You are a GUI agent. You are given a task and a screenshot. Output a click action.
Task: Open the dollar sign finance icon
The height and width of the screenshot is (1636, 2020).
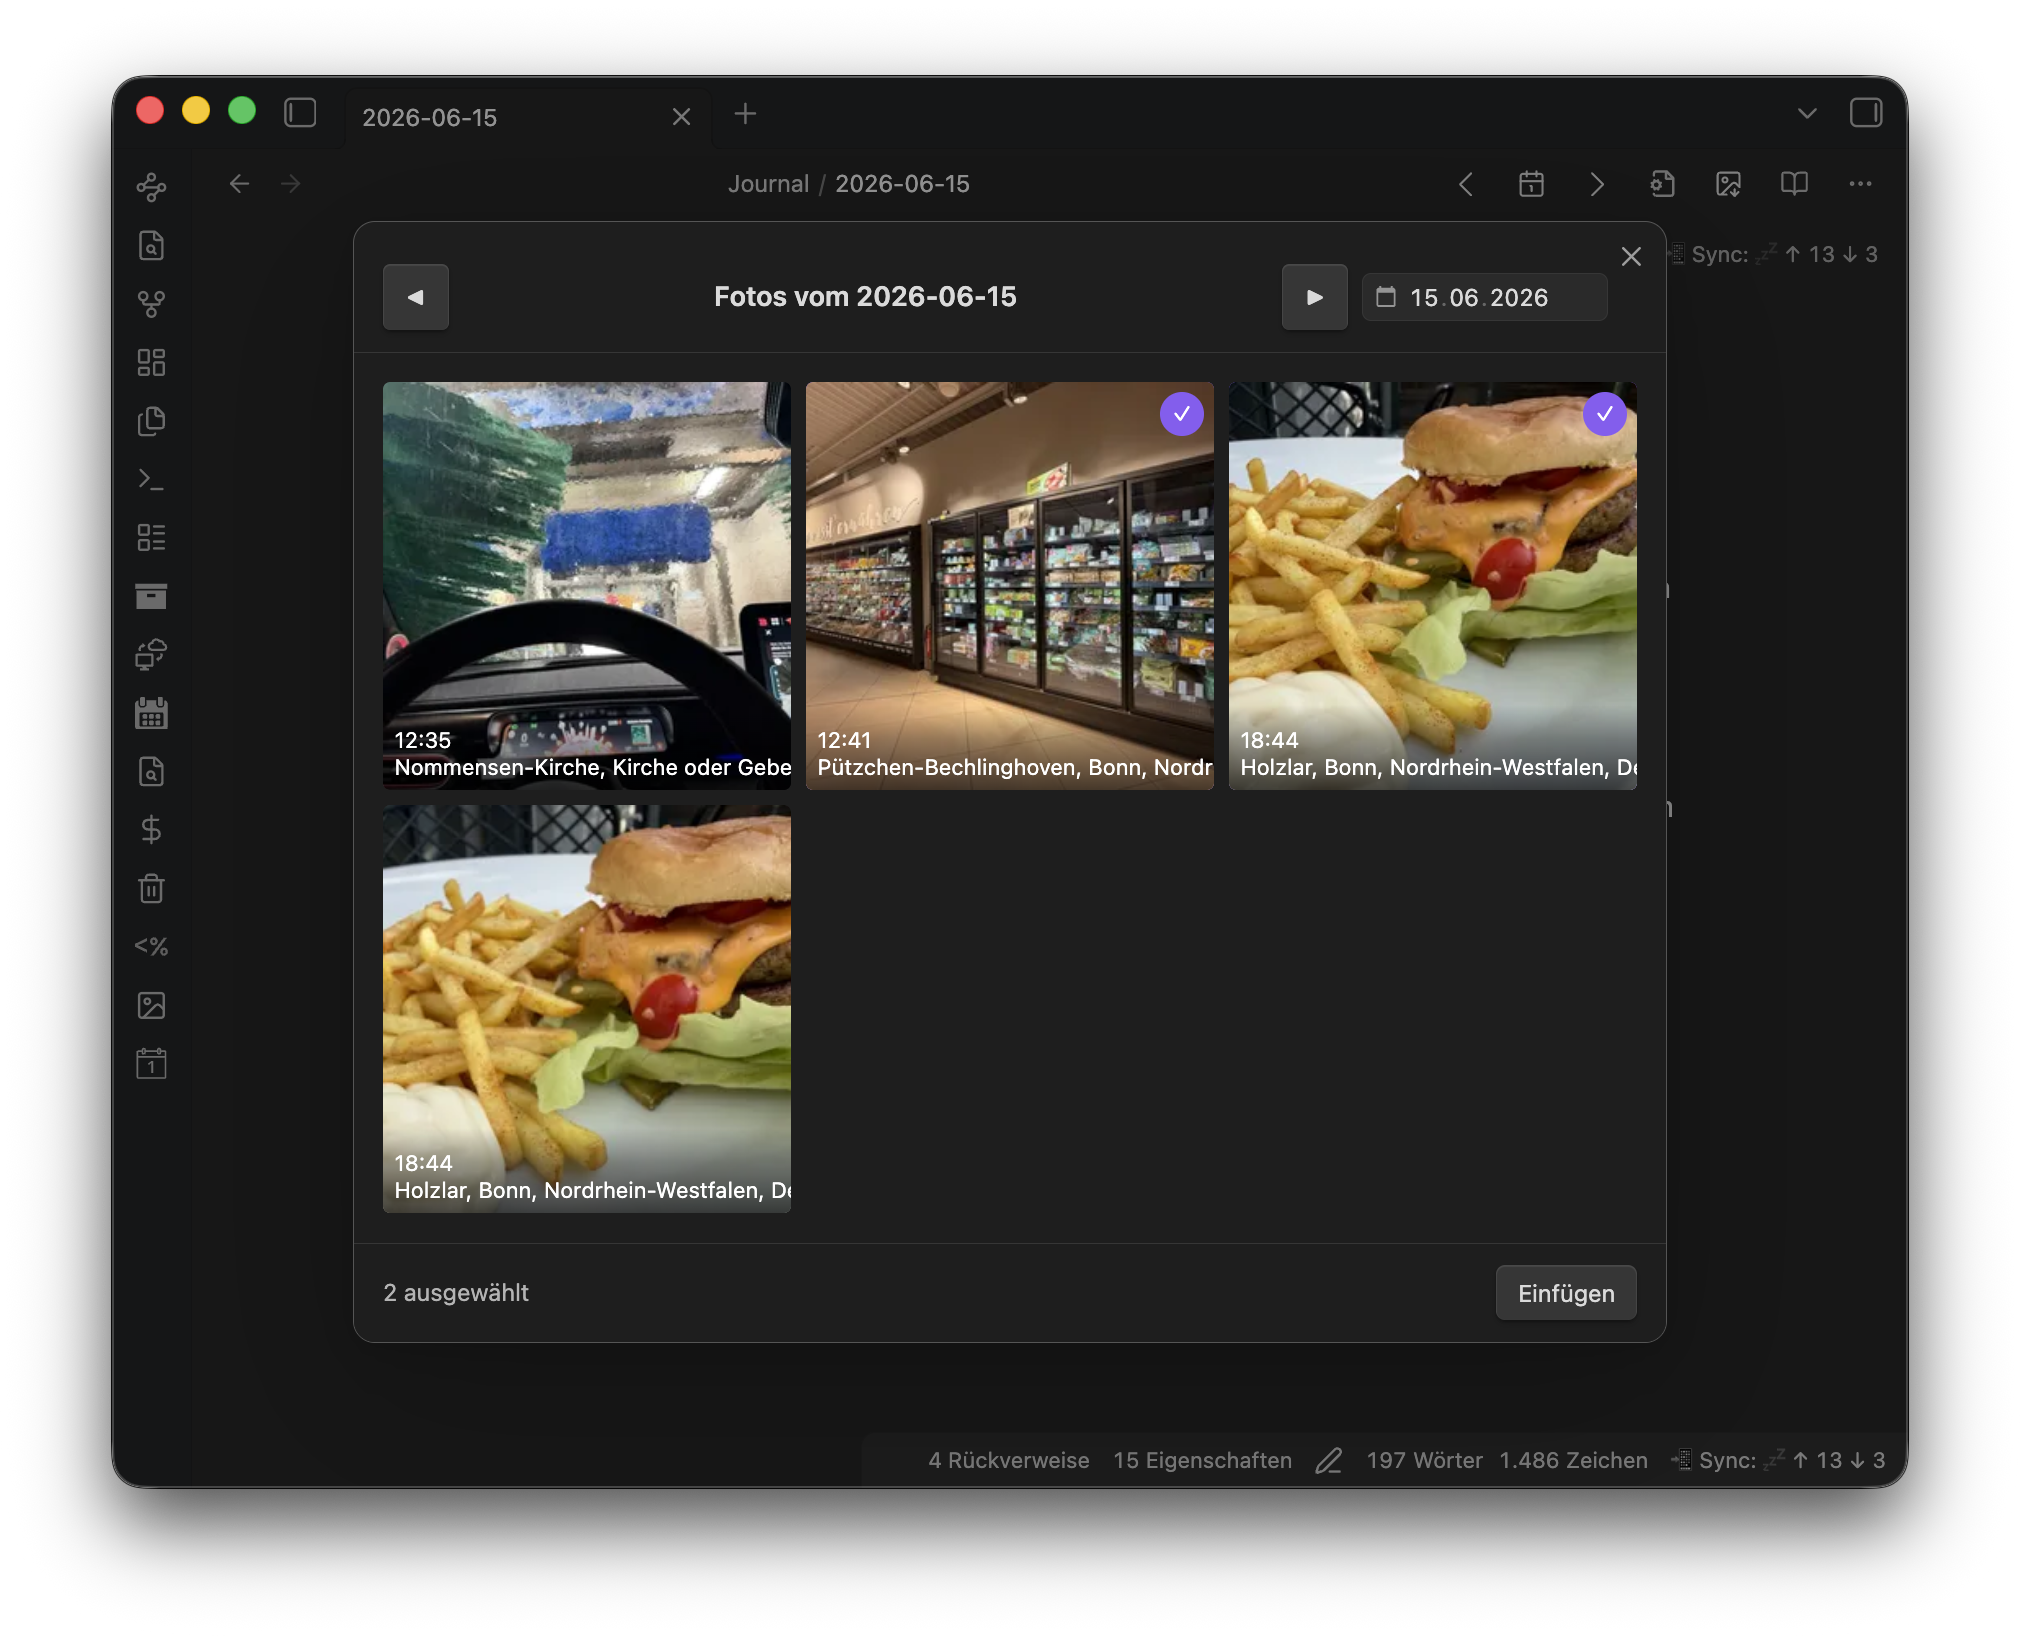click(151, 830)
